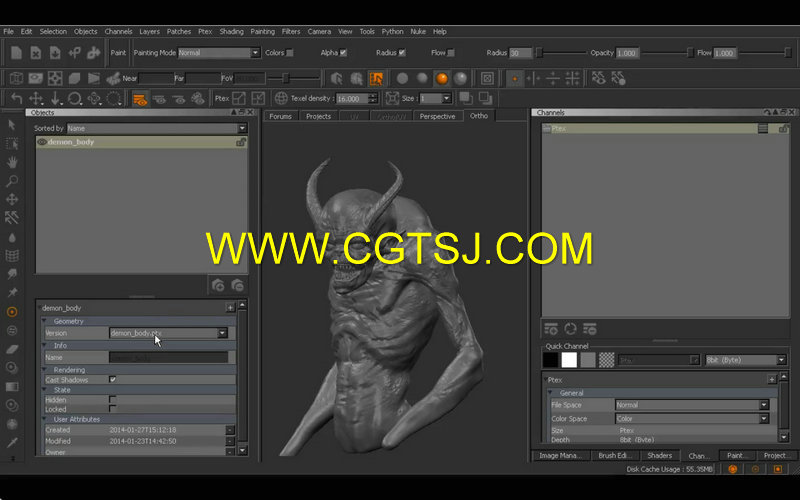The image size is (800, 500).
Task: Pick the black Quick Channel swatch
Action: click(x=550, y=360)
